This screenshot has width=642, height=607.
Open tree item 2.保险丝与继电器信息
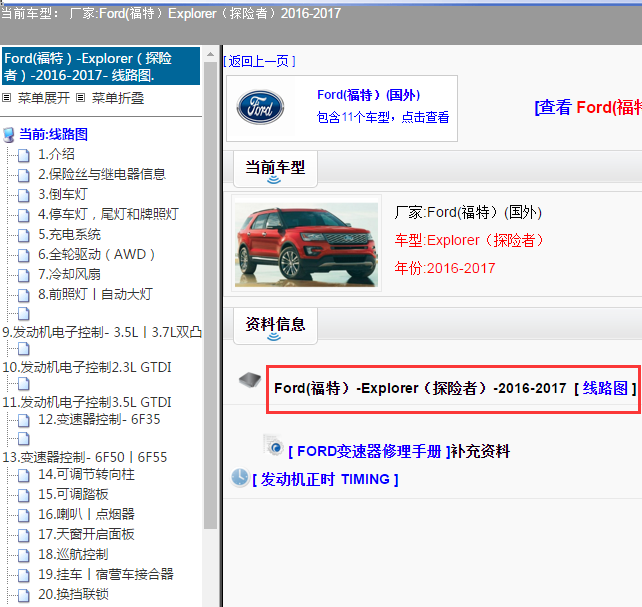pos(102,174)
